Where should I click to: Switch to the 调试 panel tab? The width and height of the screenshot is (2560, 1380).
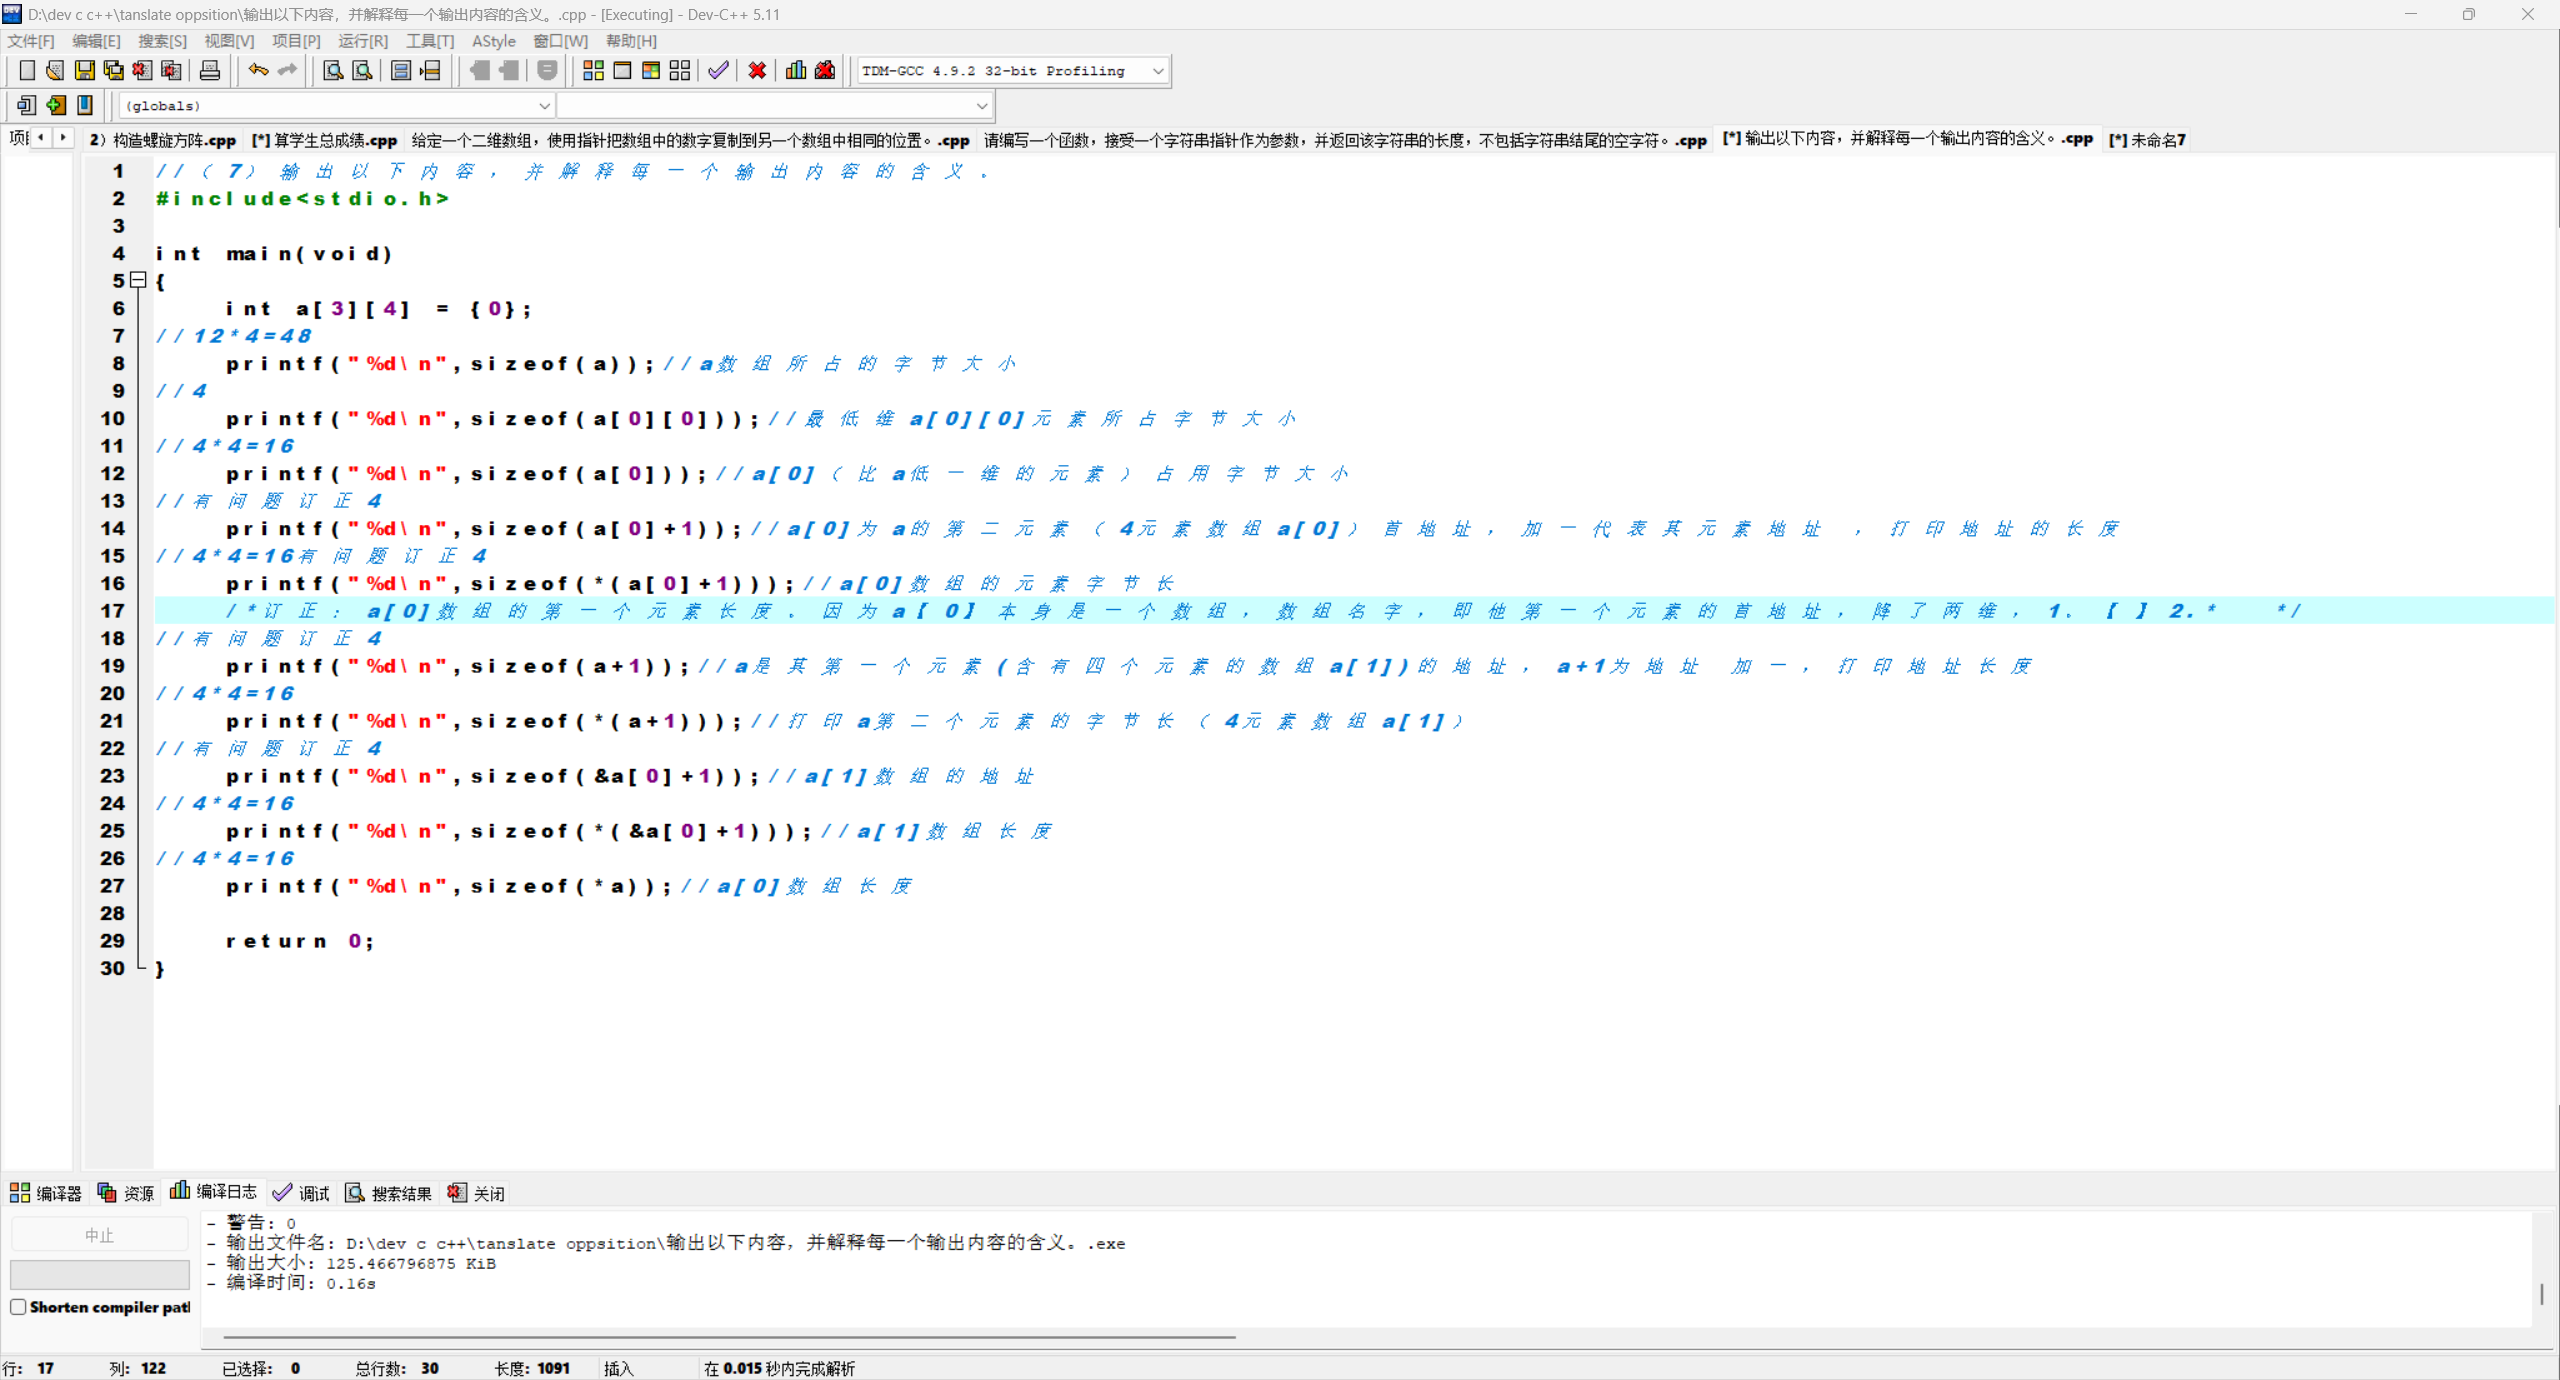(300, 1192)
